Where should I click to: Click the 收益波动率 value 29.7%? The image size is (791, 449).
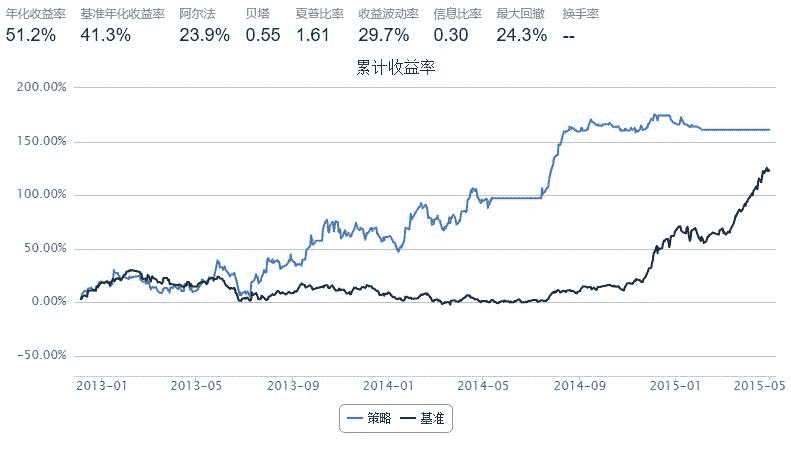pos(383,35)
